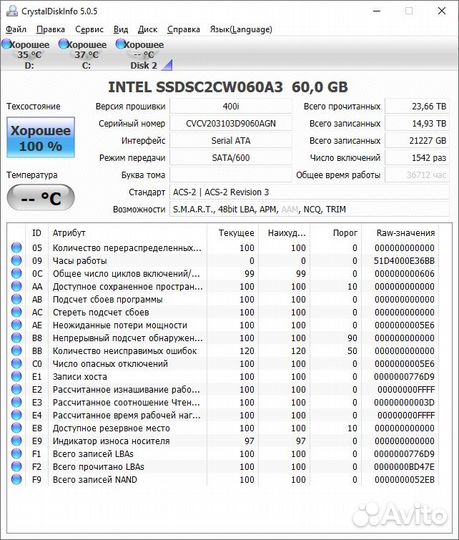Click status circle for attribute AB
This screenshot has width=459, height=540.
(16, 299)
